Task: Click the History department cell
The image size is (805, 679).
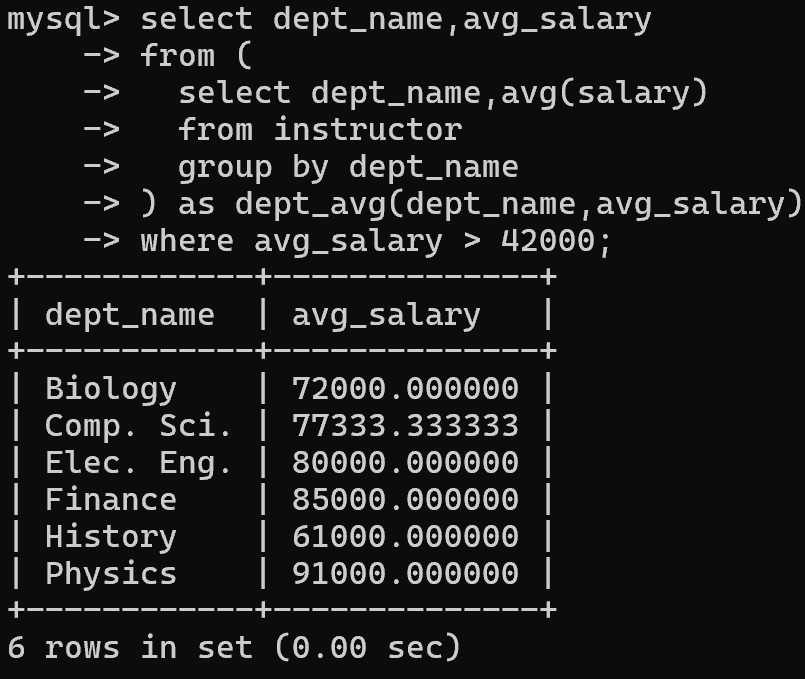Action: (x=110, y=537)
